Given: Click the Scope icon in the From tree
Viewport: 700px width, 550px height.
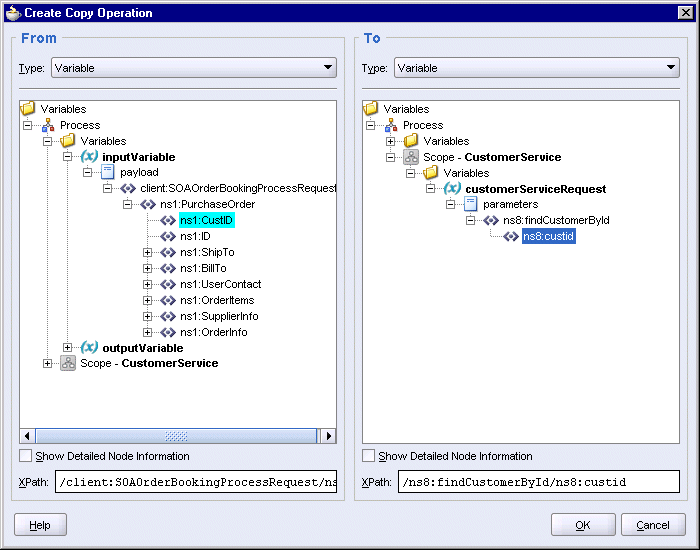Looking at the screenshot, I should [68, 363].
